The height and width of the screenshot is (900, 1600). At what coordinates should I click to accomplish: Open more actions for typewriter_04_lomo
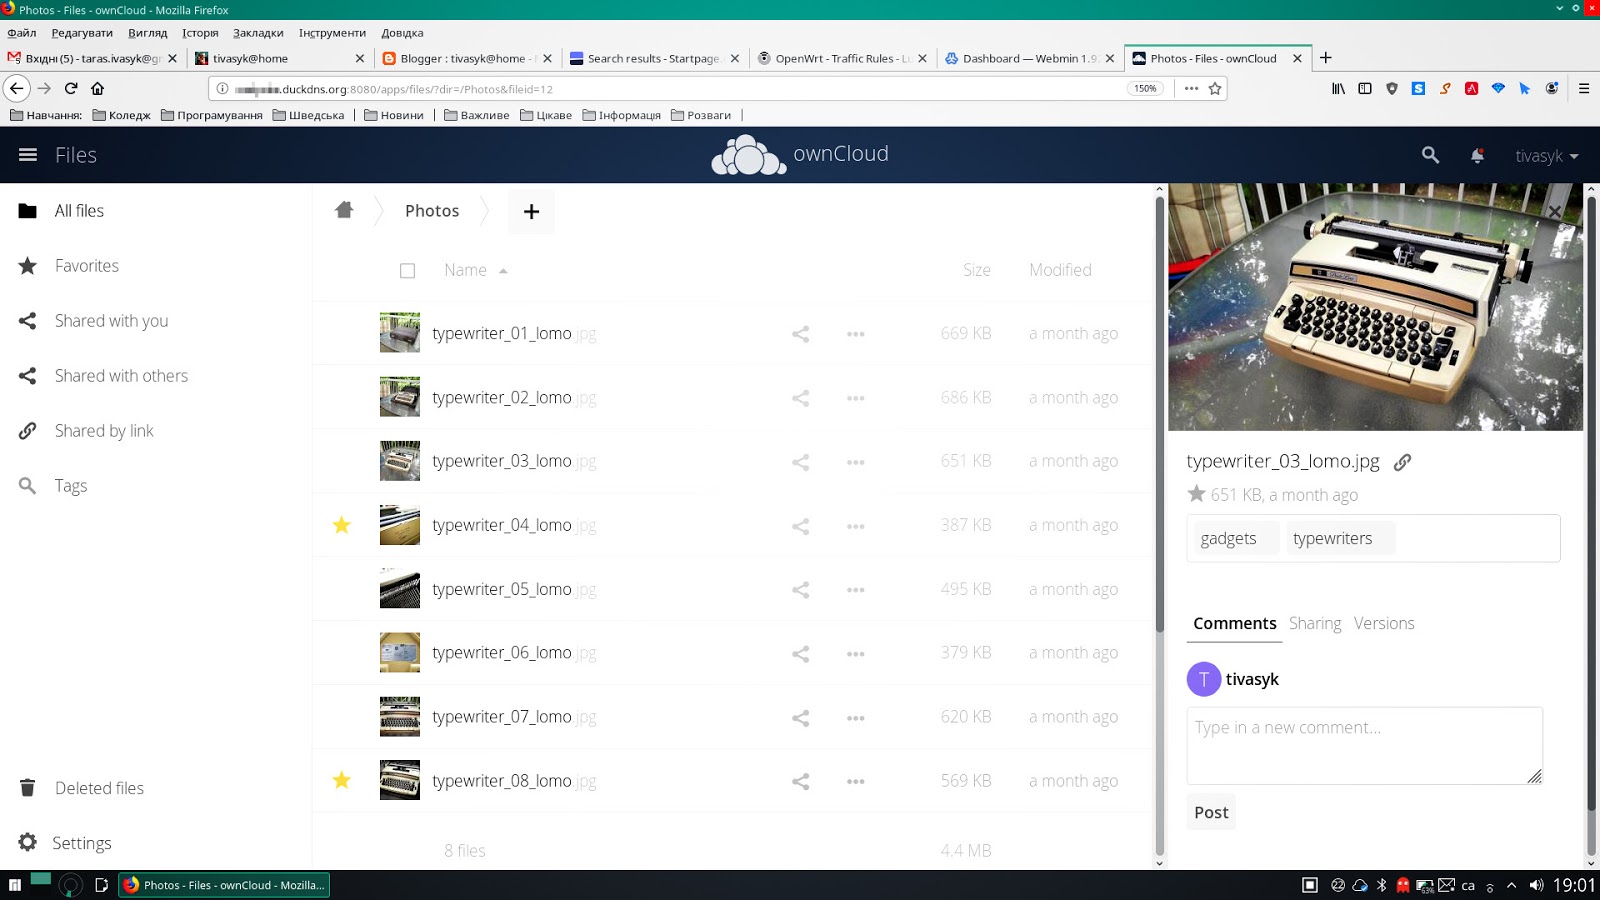tap(855, 526)
